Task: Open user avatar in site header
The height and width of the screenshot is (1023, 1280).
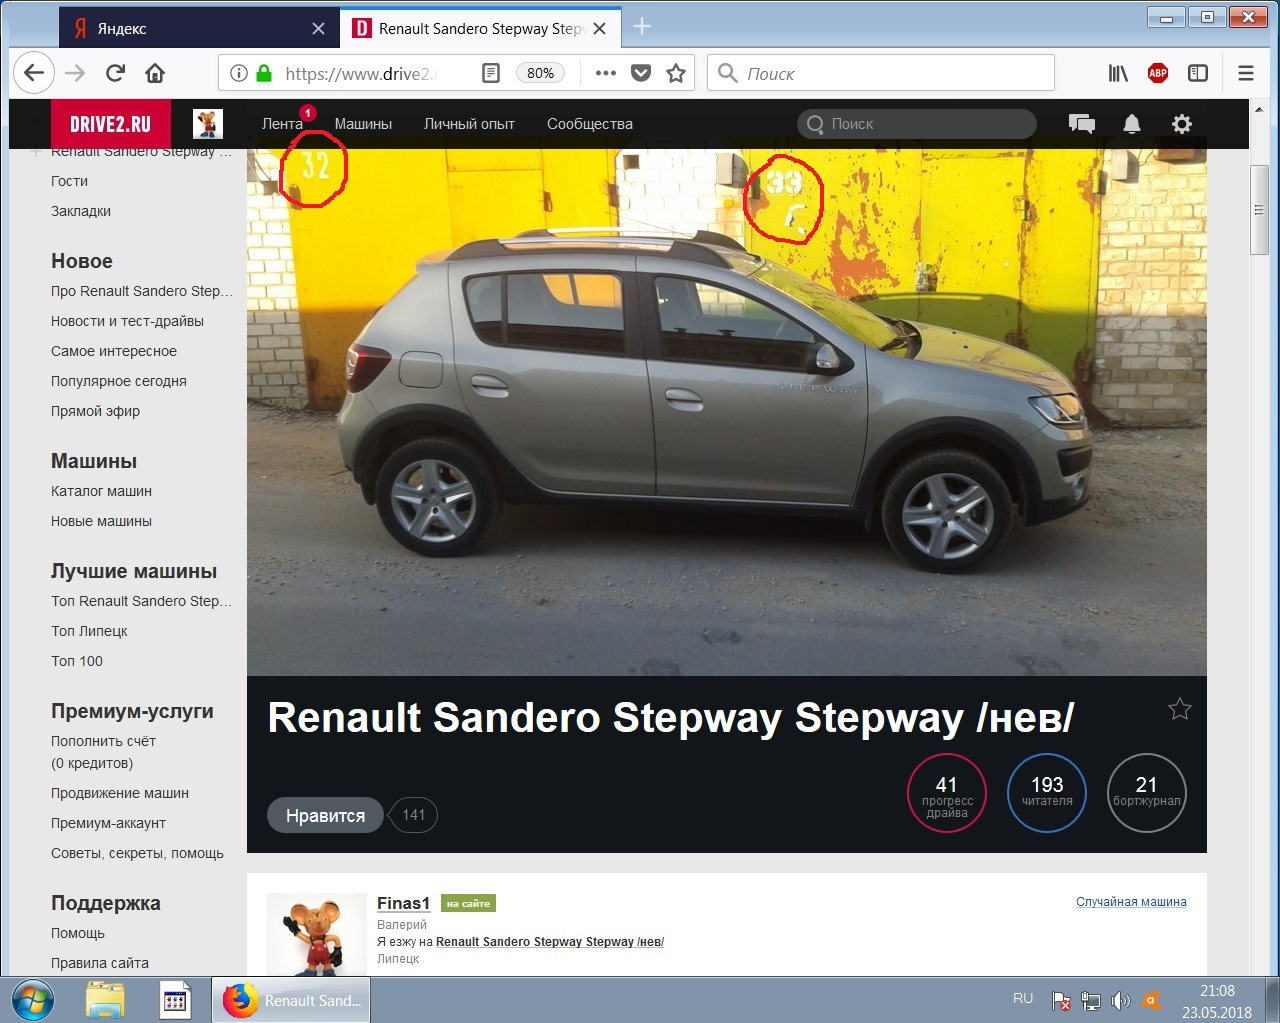Action: [207, 124]
